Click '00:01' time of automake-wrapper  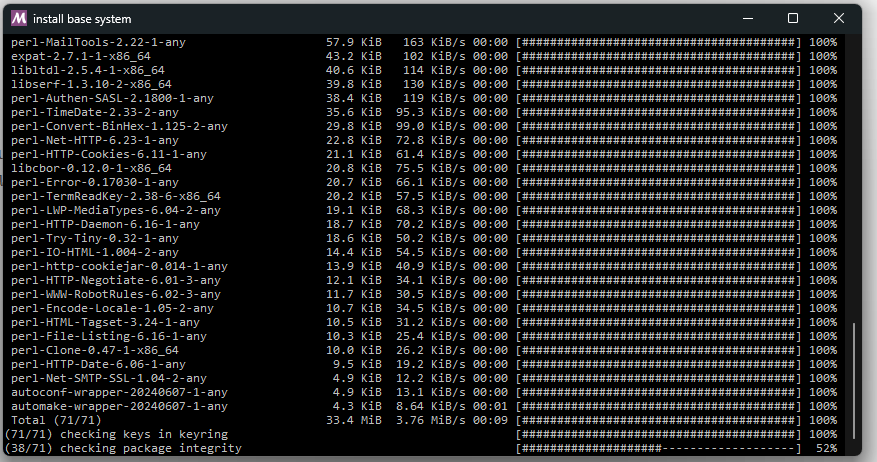pyautogui.click(x=491, y=406)
